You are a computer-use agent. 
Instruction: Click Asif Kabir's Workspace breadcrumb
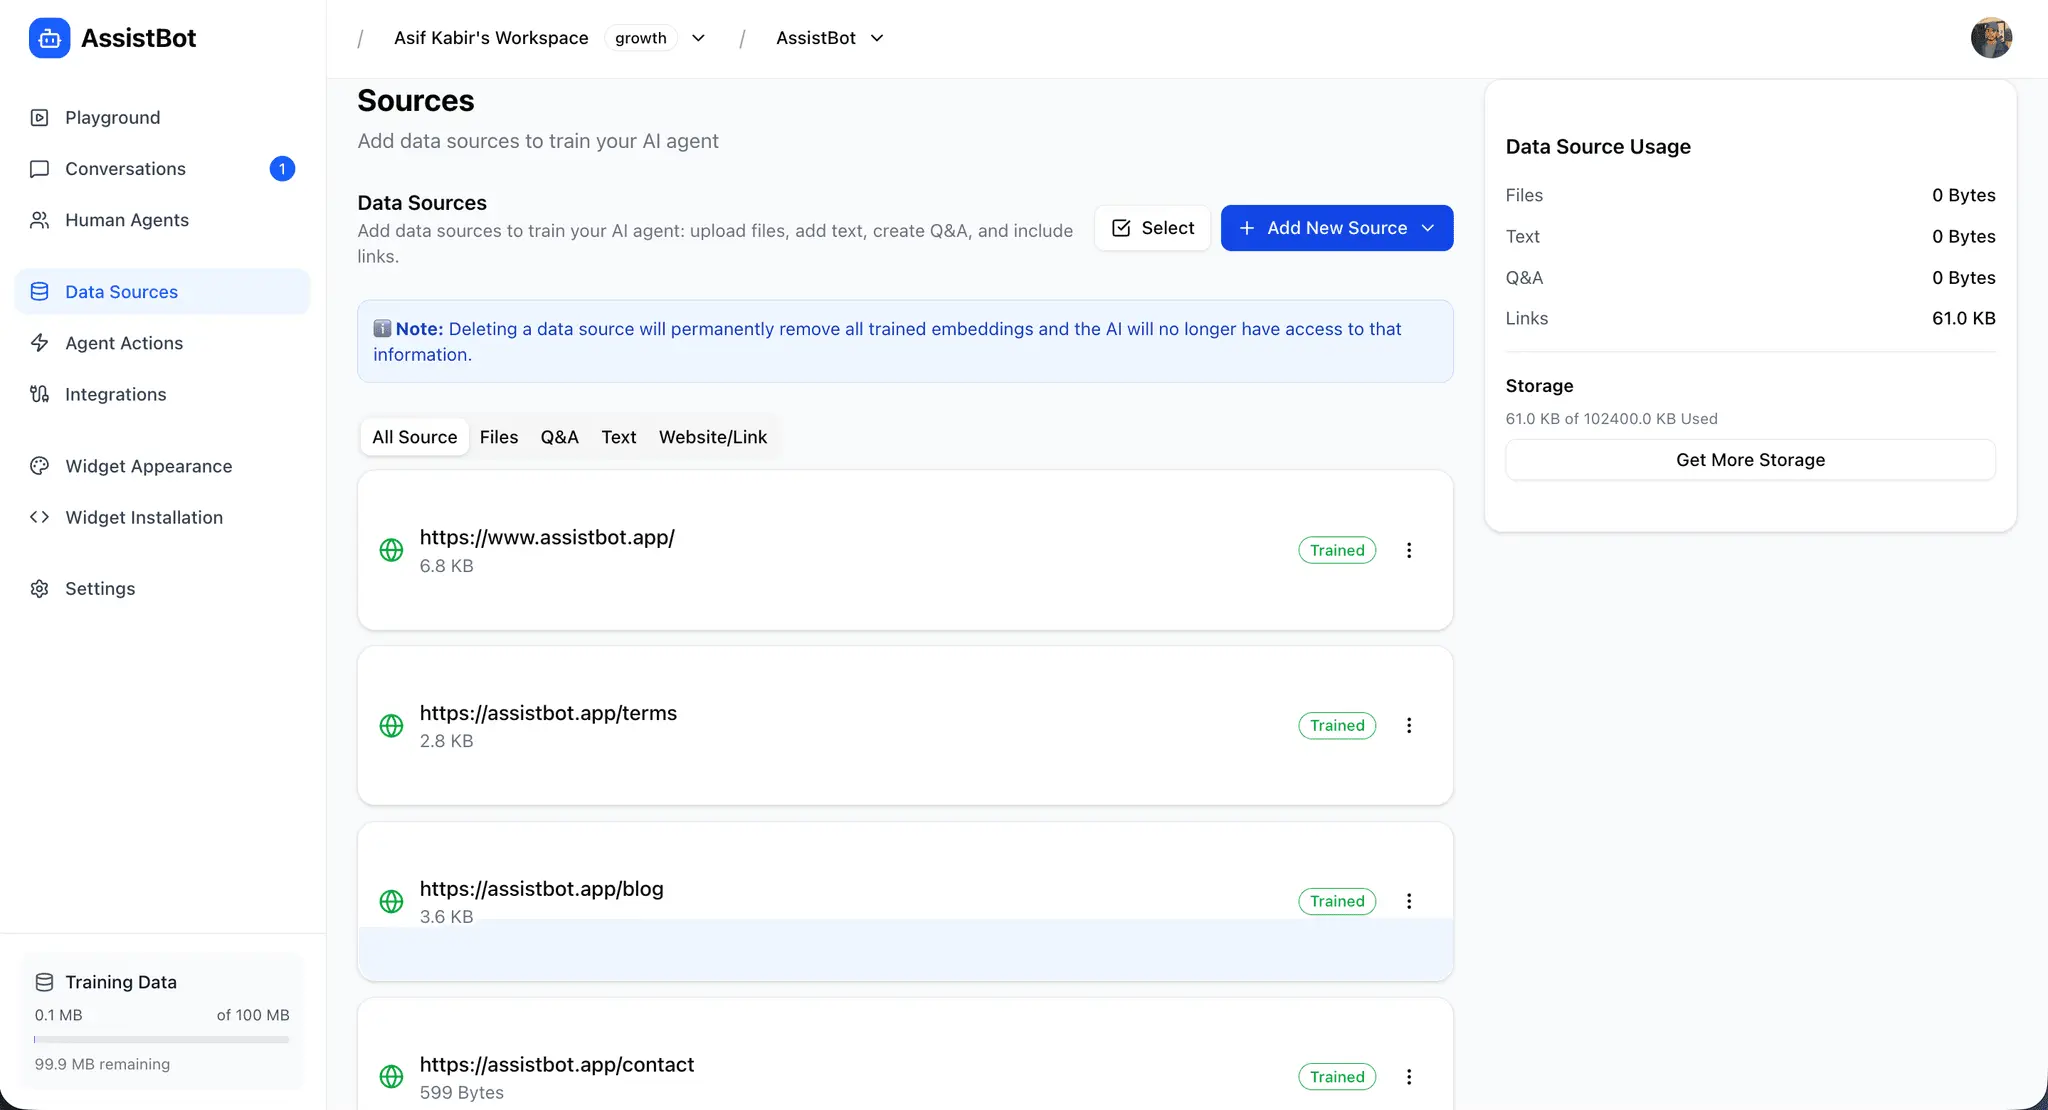coord(491,38)
